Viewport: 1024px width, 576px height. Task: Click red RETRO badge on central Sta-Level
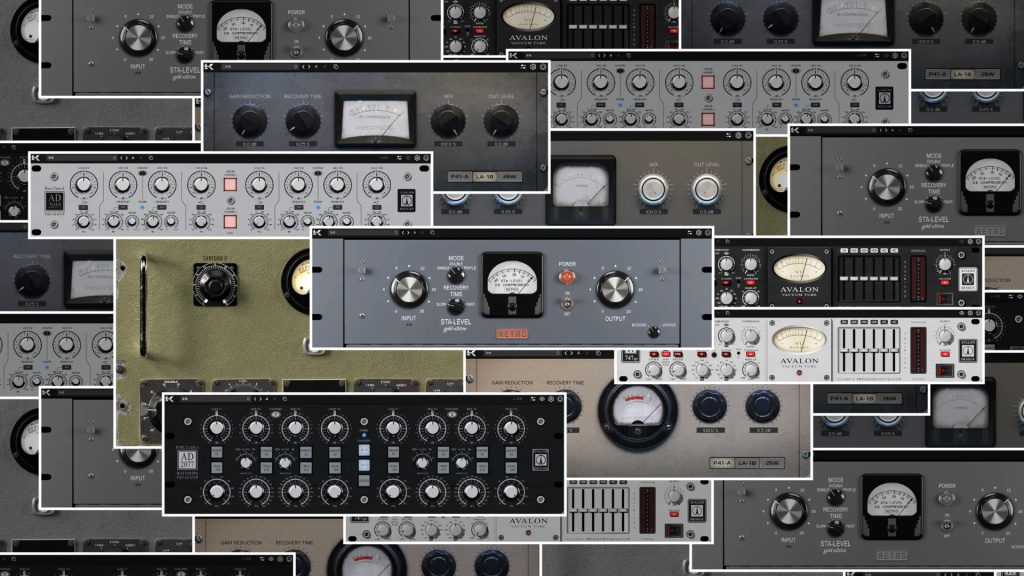click(511, 333)
